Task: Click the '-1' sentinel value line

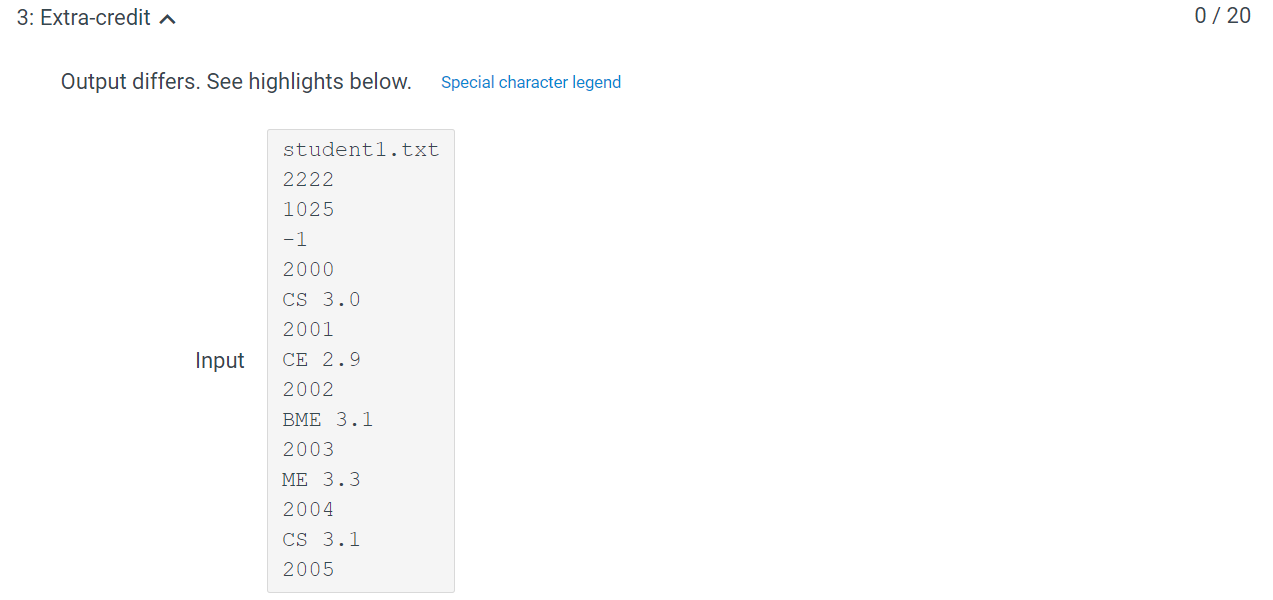Action: pos(294,239)
